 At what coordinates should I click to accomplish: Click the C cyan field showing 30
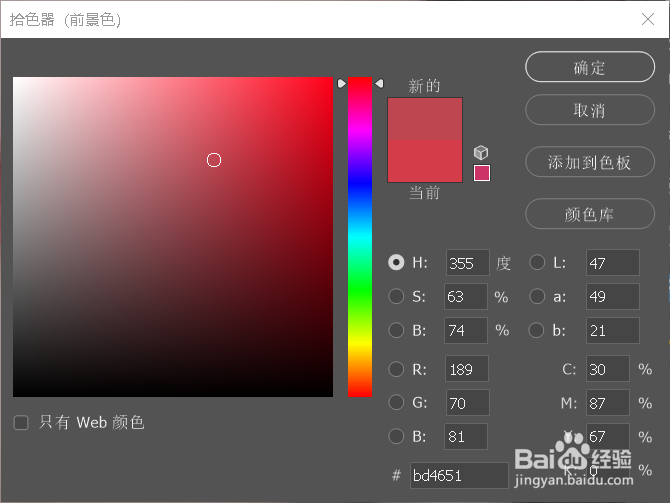point(608,369)
